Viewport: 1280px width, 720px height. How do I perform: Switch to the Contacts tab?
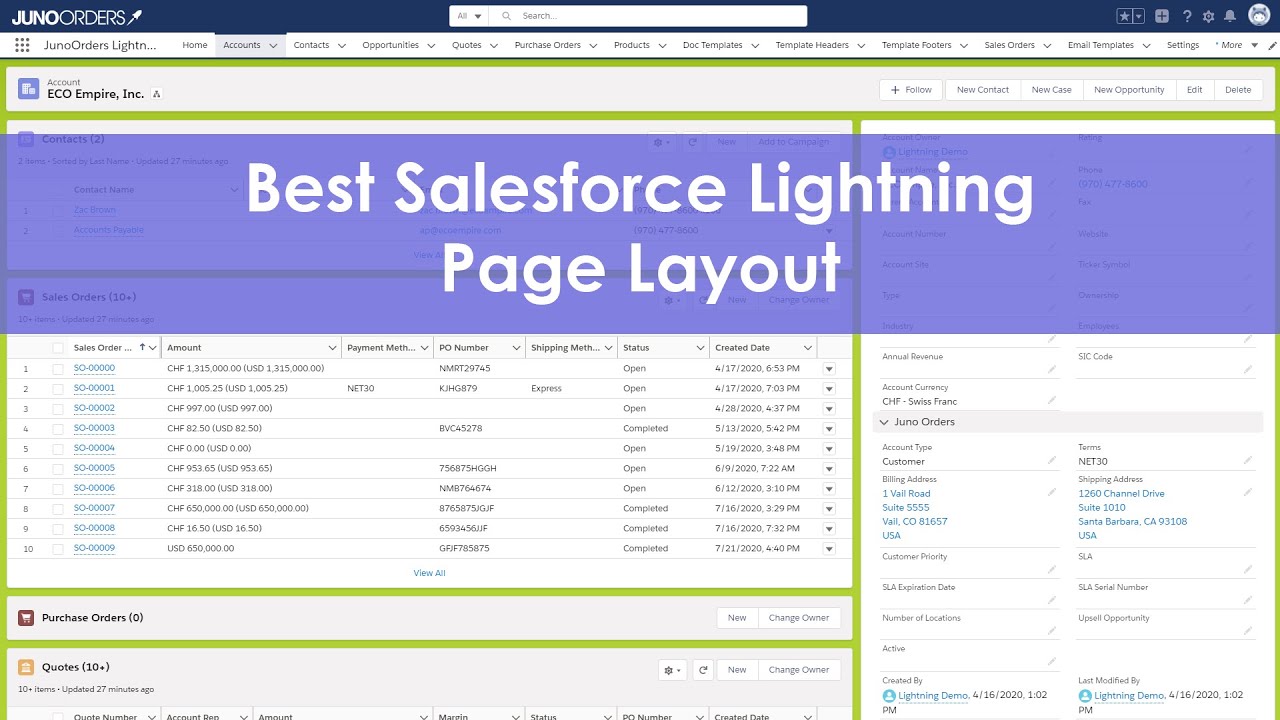311,45
